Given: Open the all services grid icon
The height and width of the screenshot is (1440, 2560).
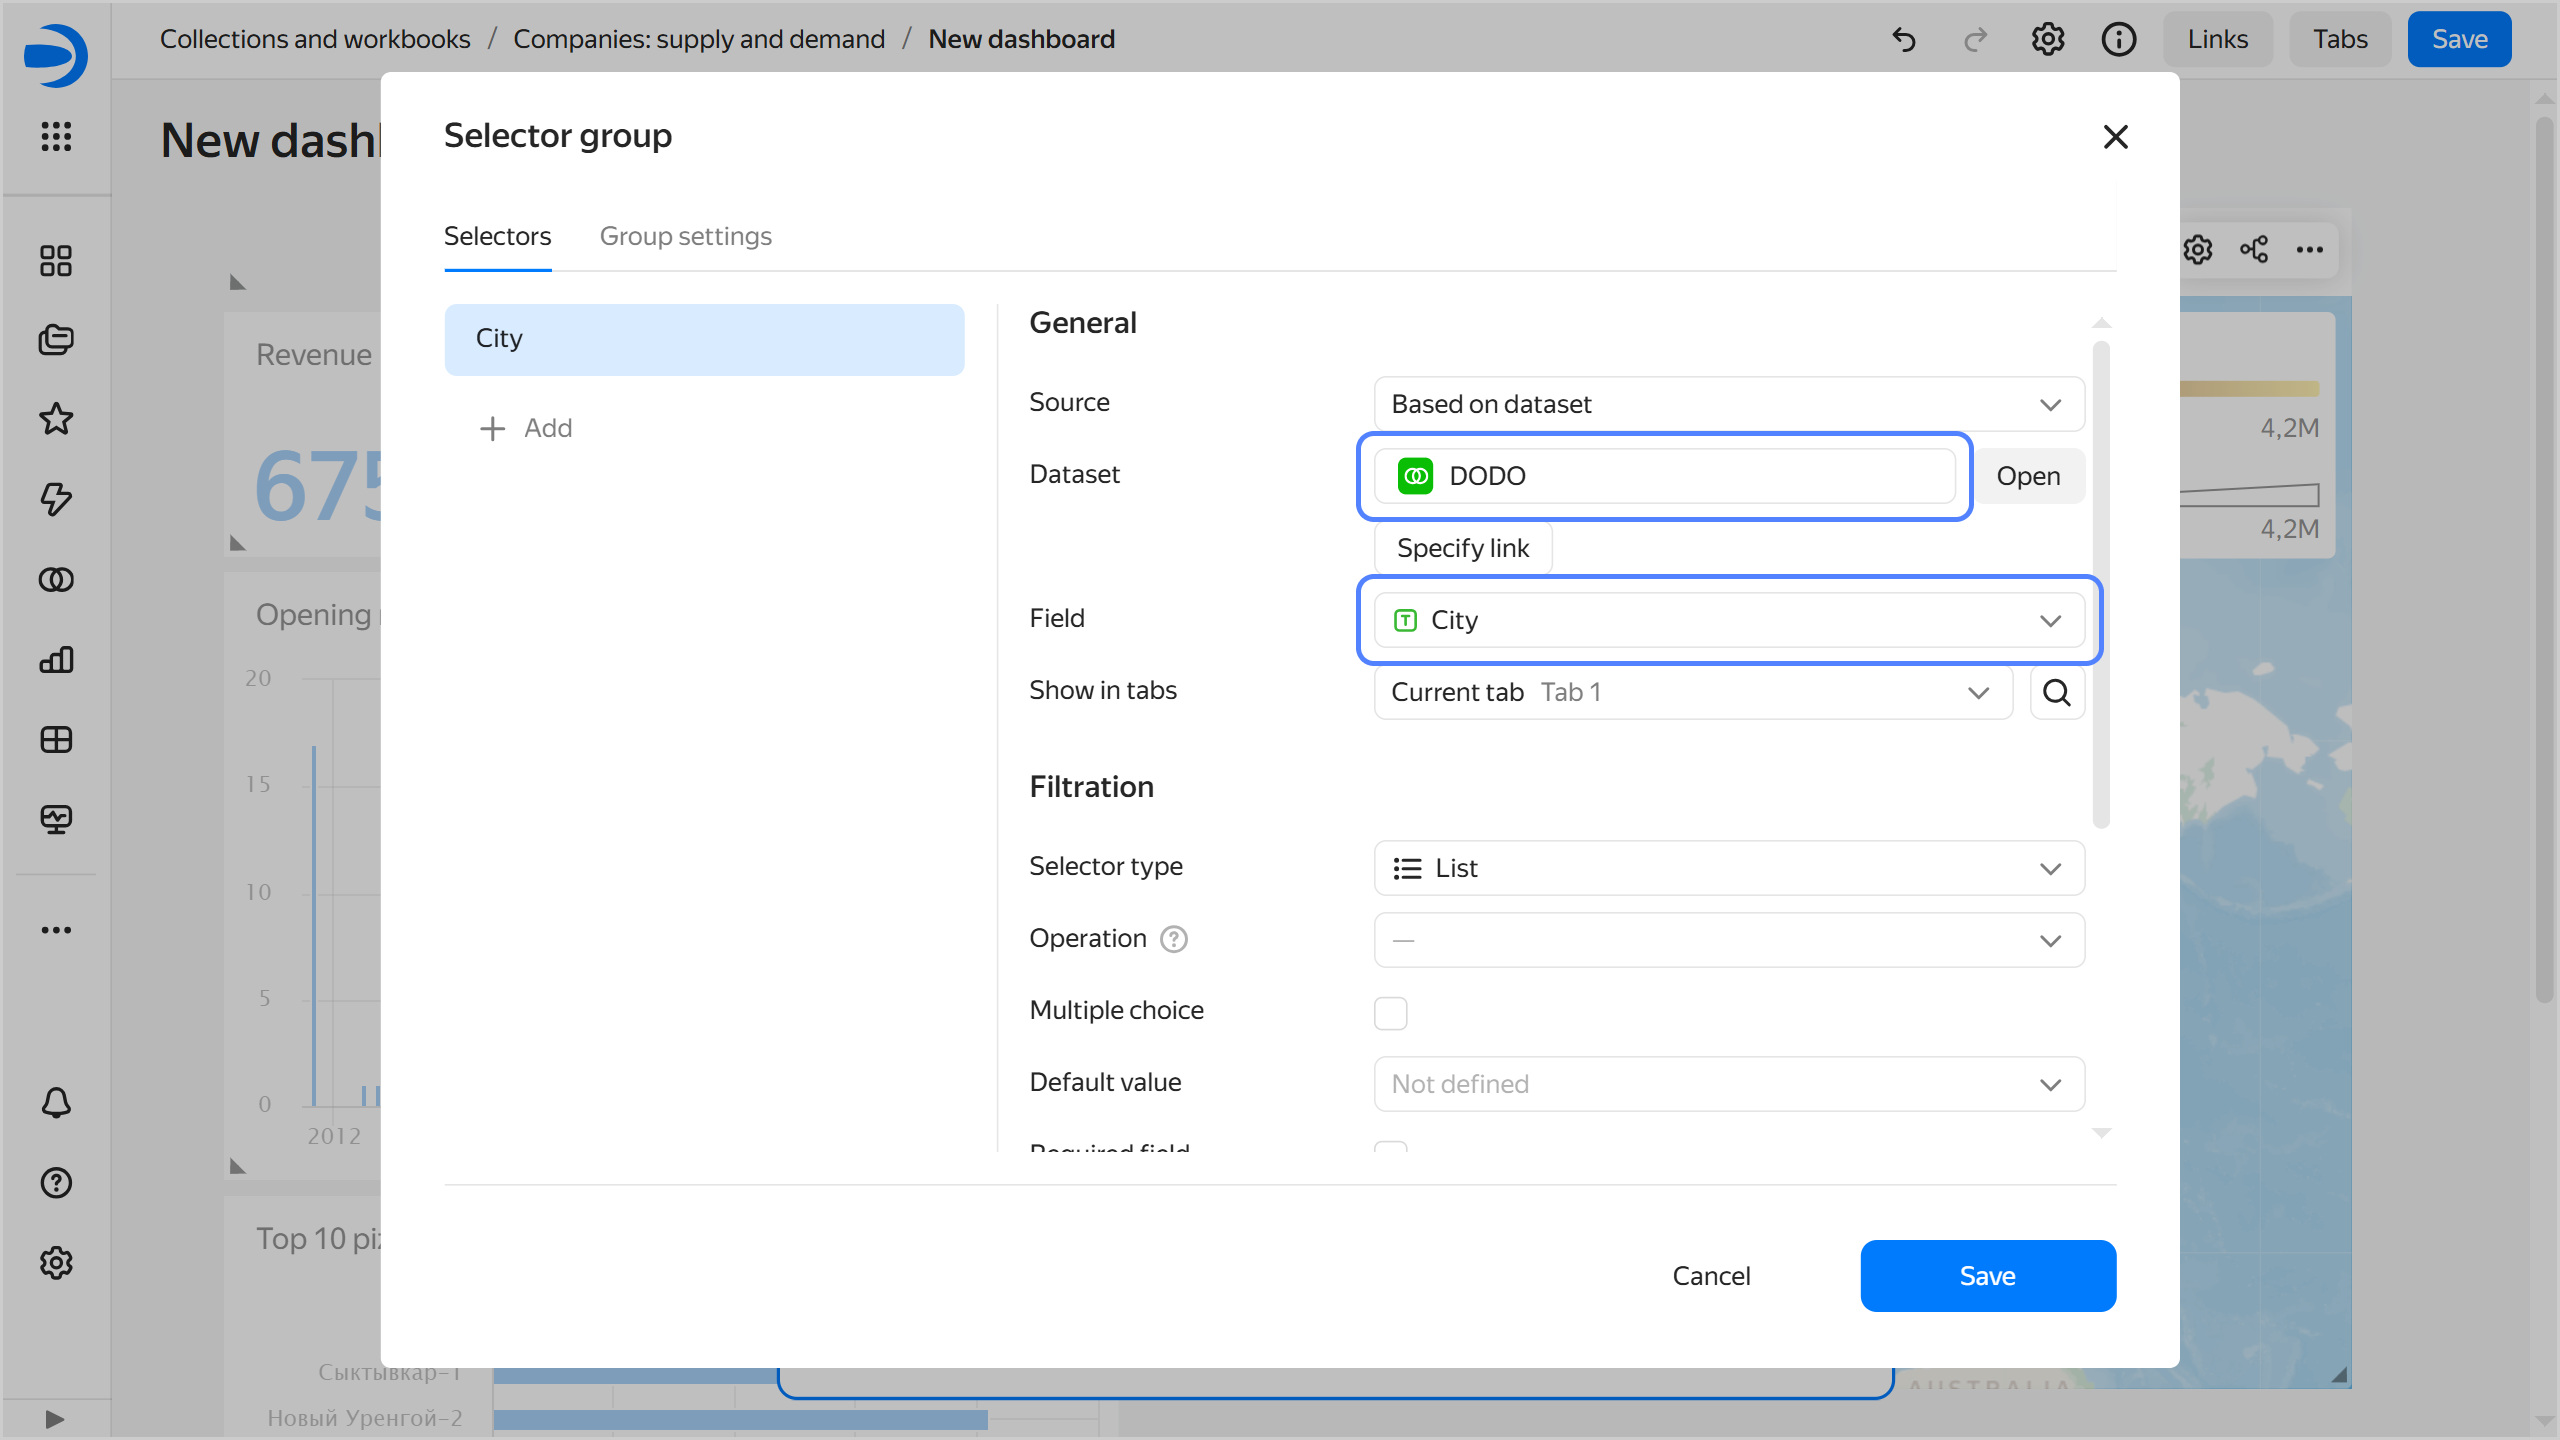Looking at the screenshot, I should (x=56, y=136).
